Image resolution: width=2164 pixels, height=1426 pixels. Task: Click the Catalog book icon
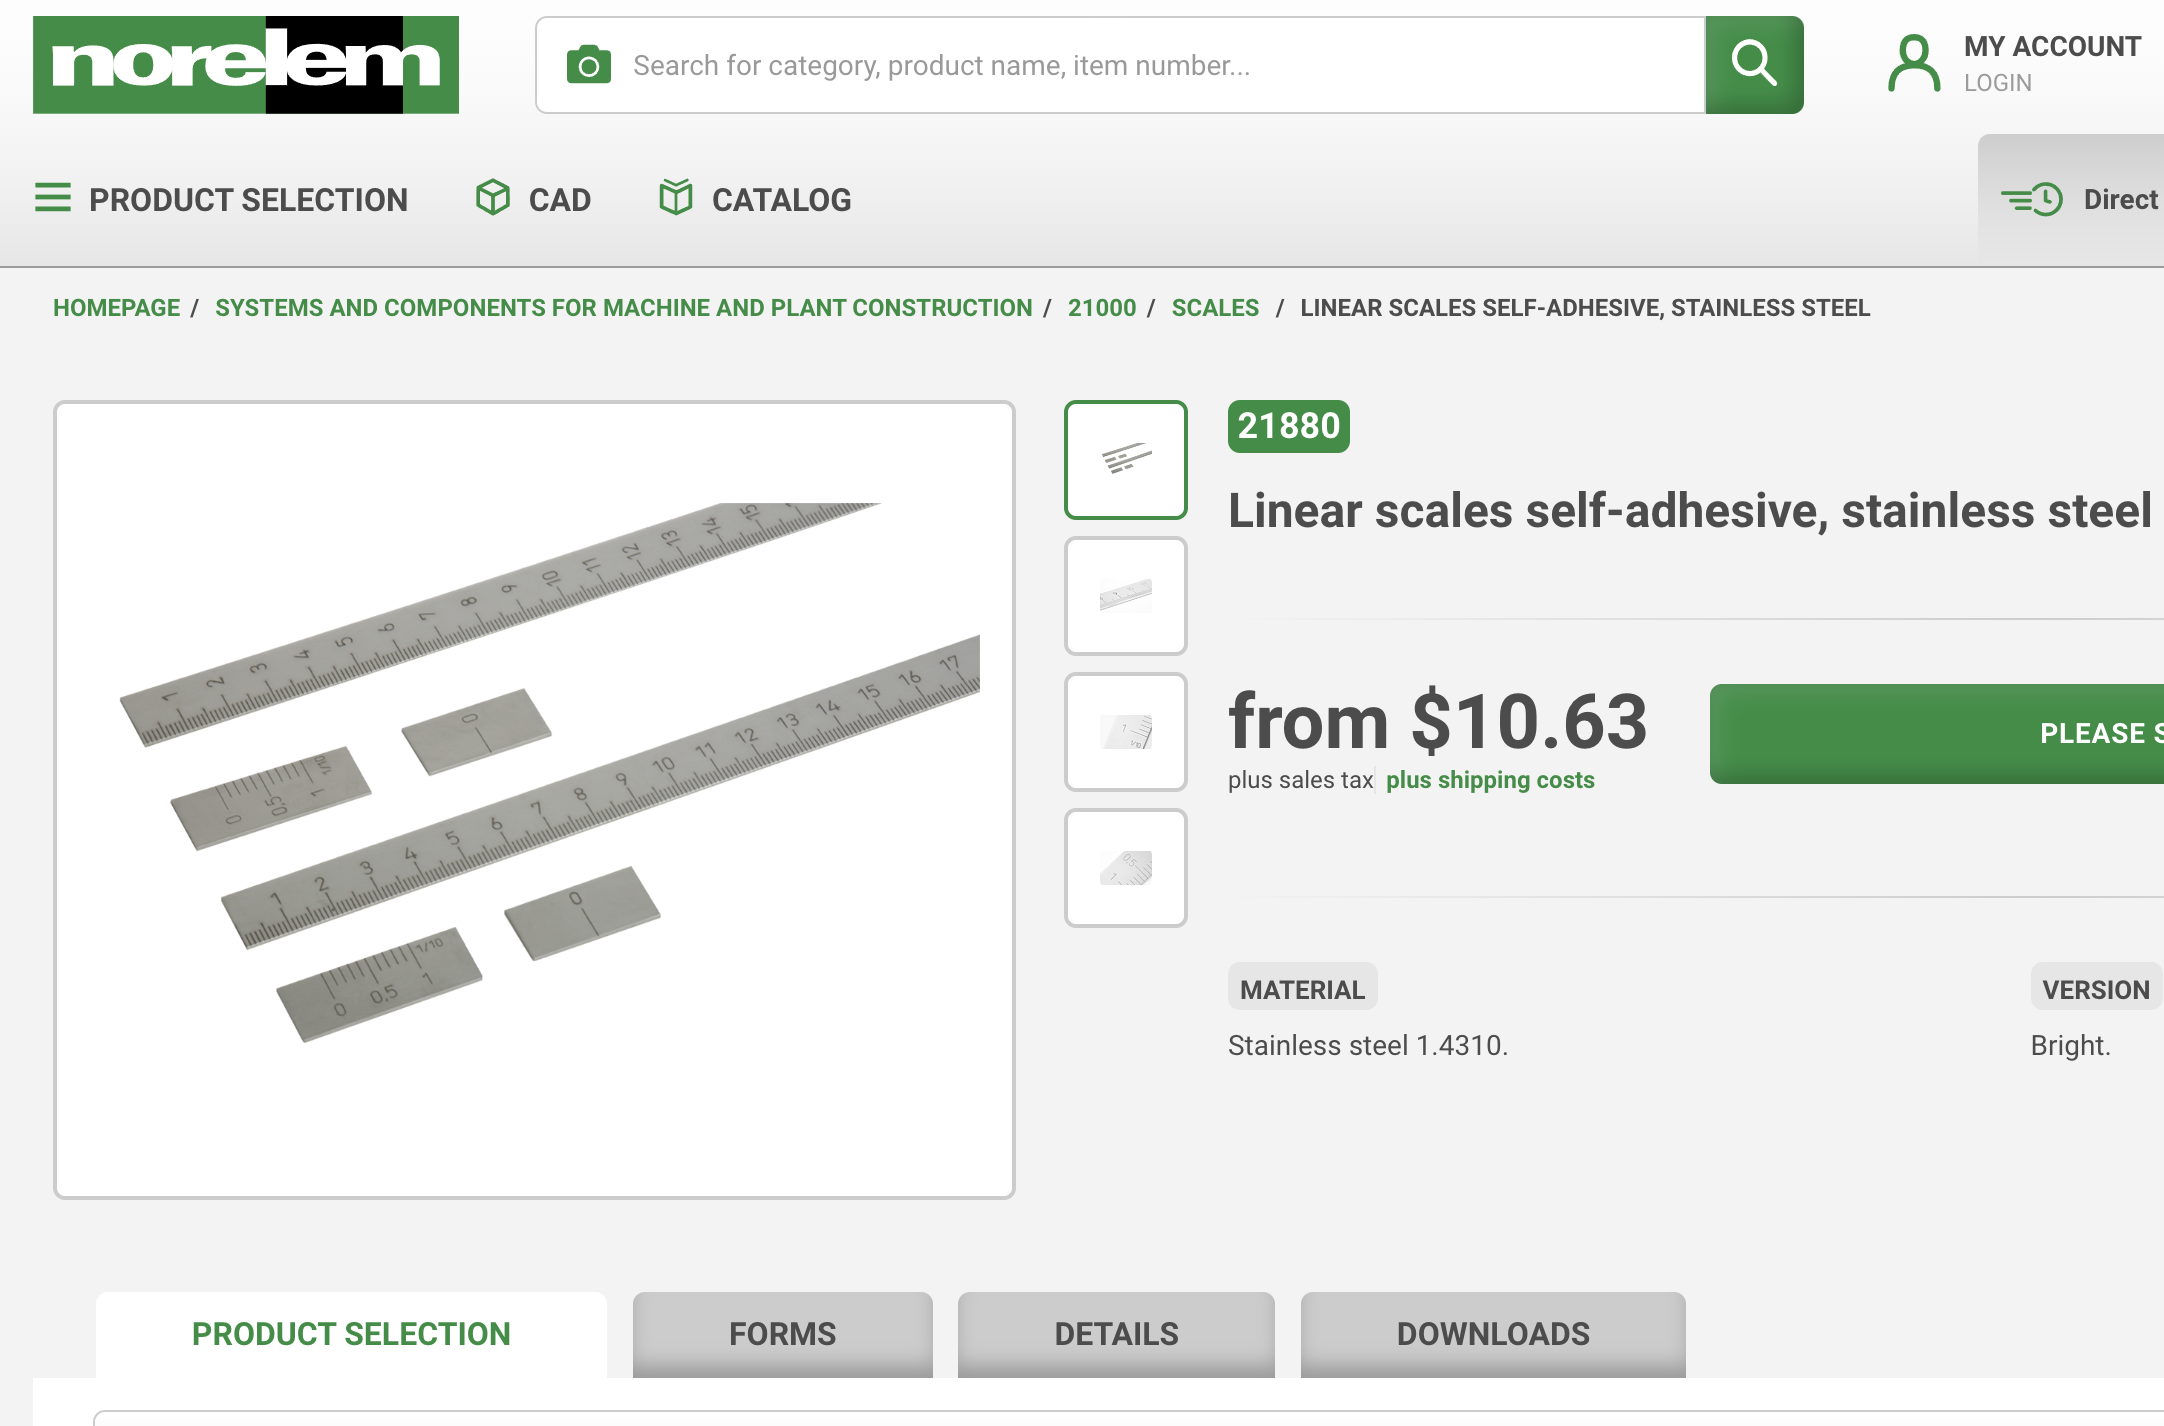tap(676, 198)
